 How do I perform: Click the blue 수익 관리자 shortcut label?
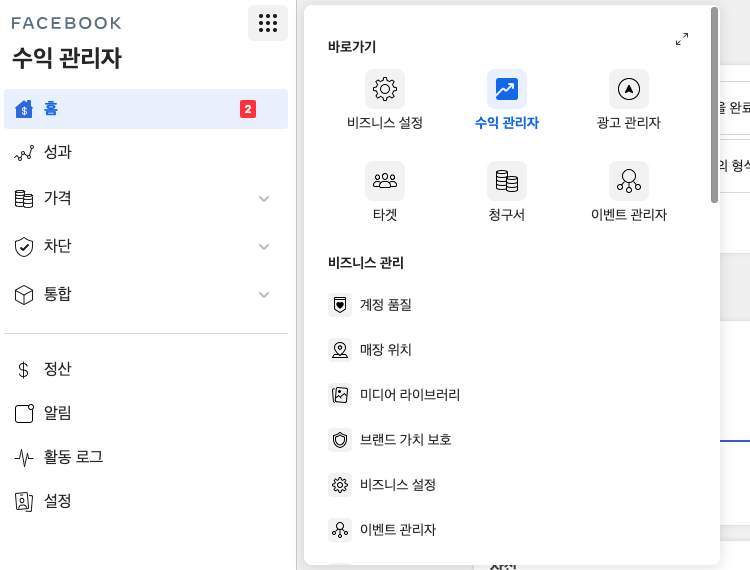click(x=507, y=123)
